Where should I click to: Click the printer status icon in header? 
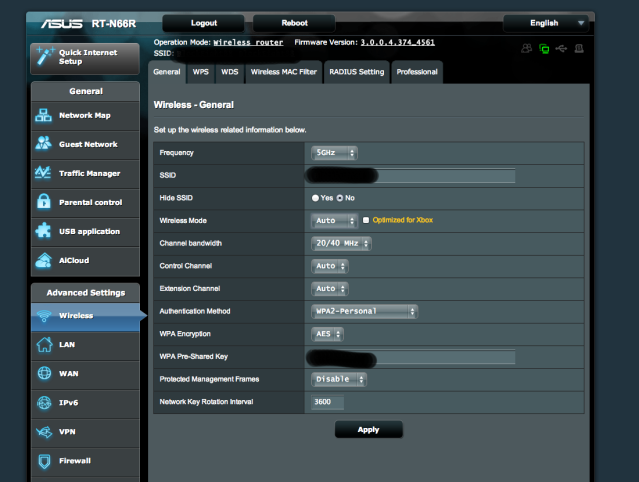(579, 48)
